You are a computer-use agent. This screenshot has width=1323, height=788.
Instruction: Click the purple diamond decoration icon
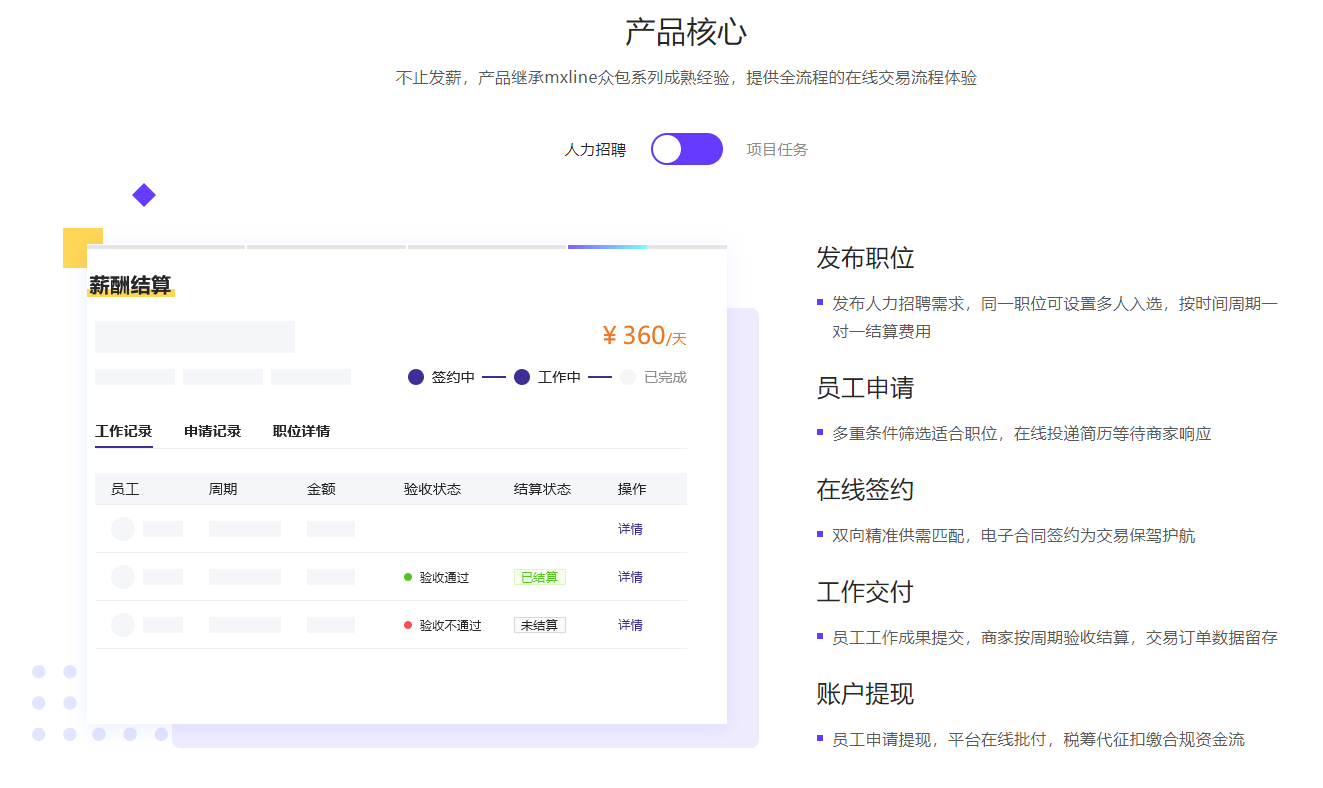tap(144, 195)
